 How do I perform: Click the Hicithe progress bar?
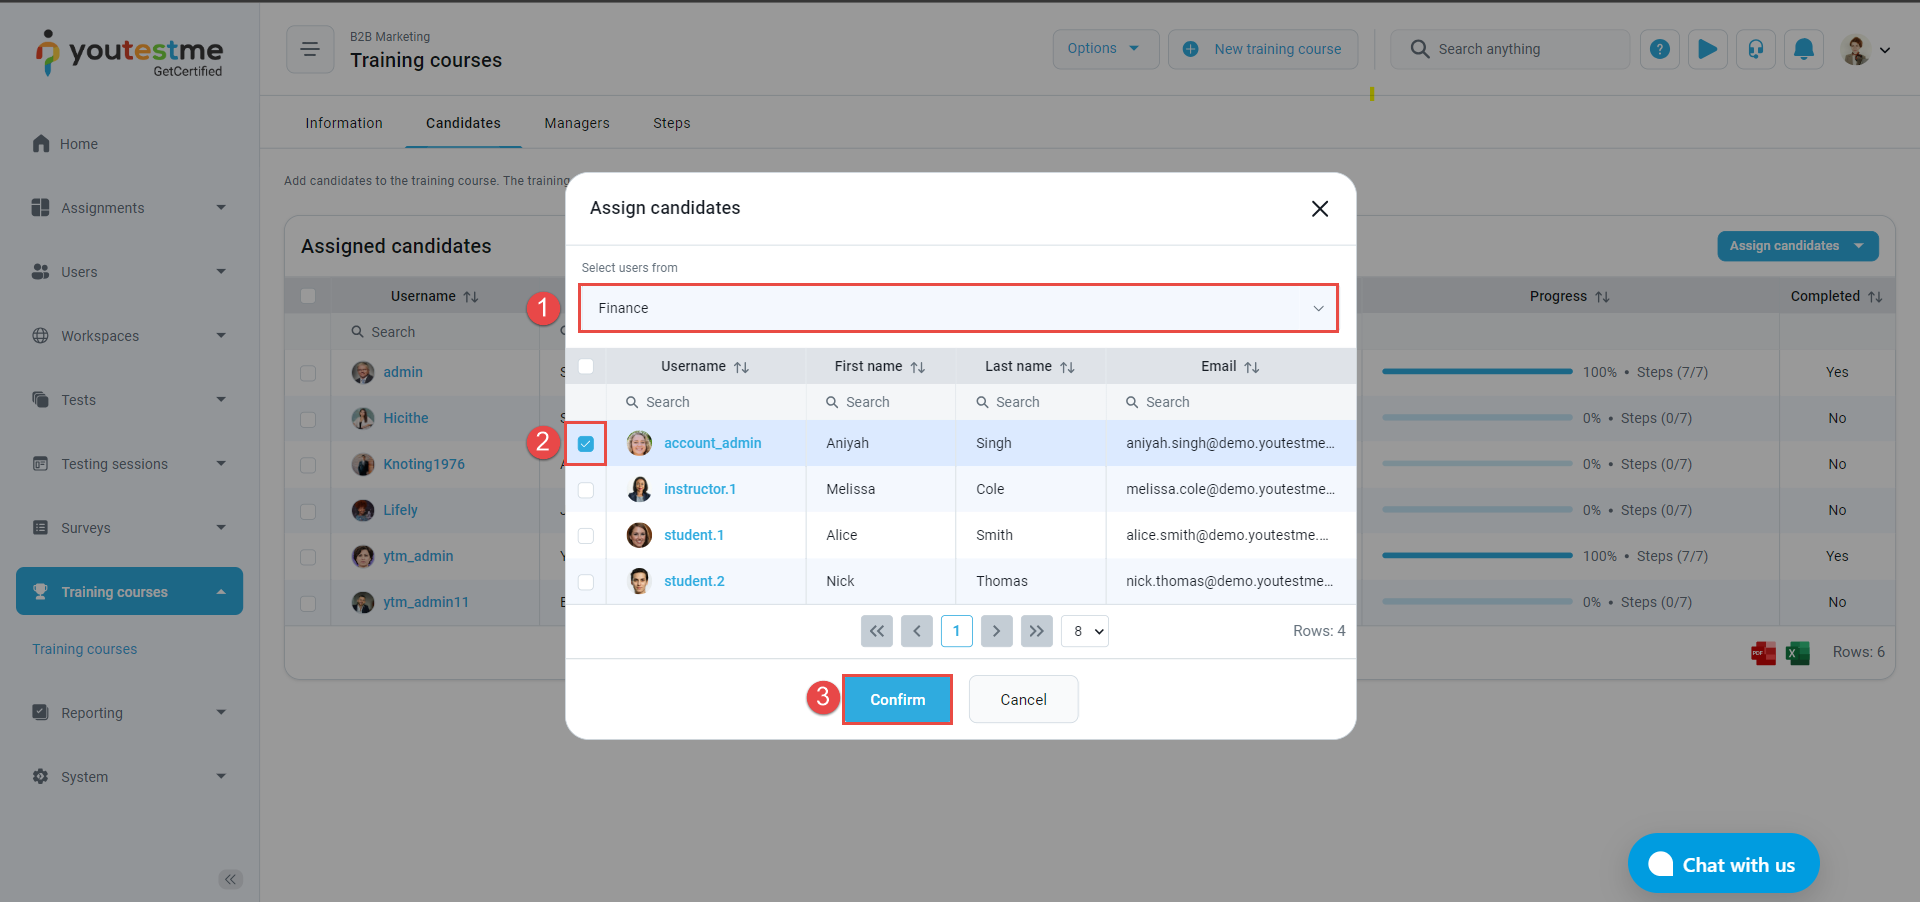pyautogui.click(x=1477, y=418)
